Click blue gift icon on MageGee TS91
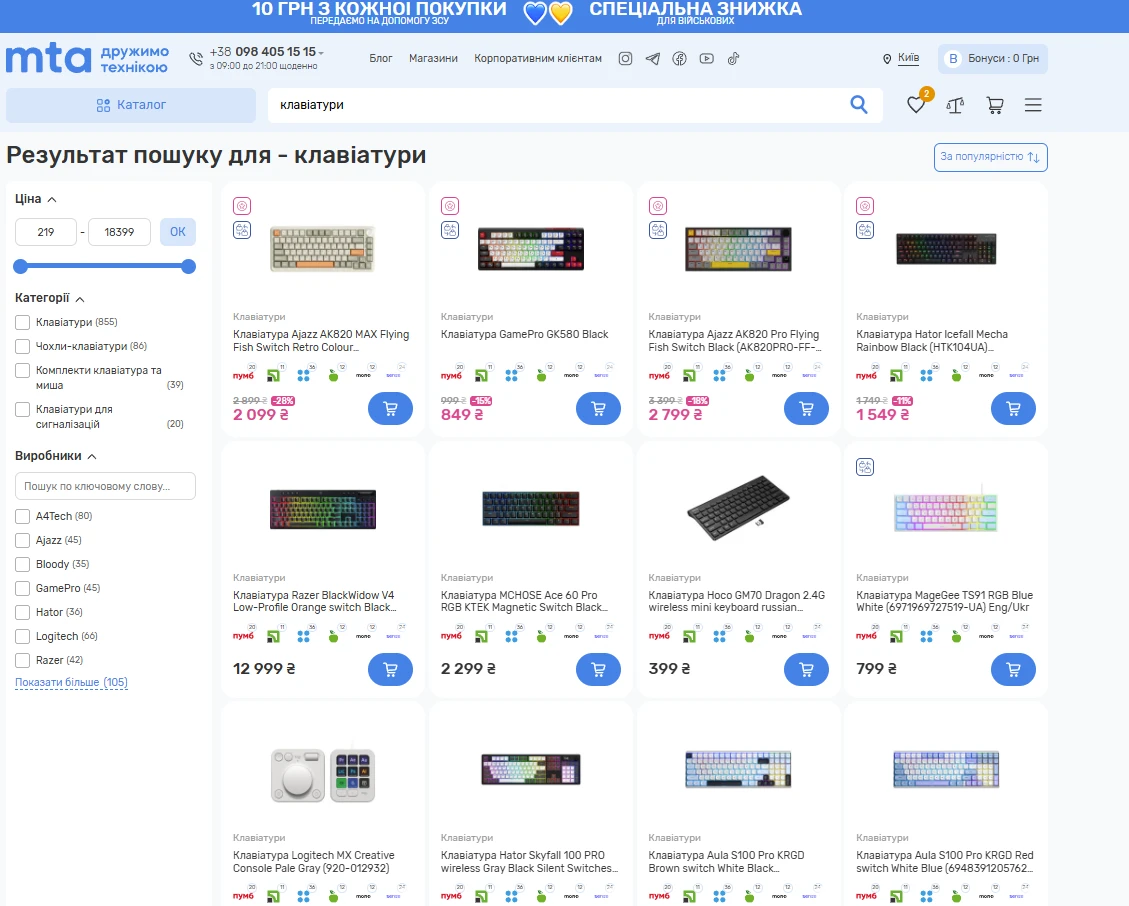 (x=865, y=467)
